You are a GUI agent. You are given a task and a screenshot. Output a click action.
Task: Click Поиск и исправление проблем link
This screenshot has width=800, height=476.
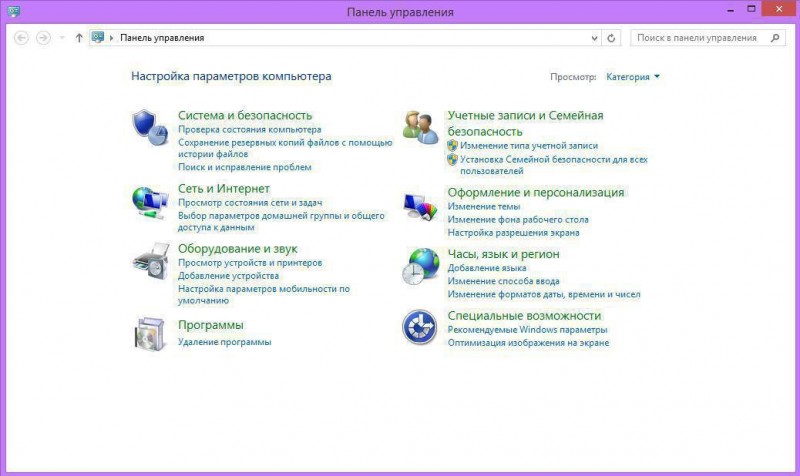244,167
